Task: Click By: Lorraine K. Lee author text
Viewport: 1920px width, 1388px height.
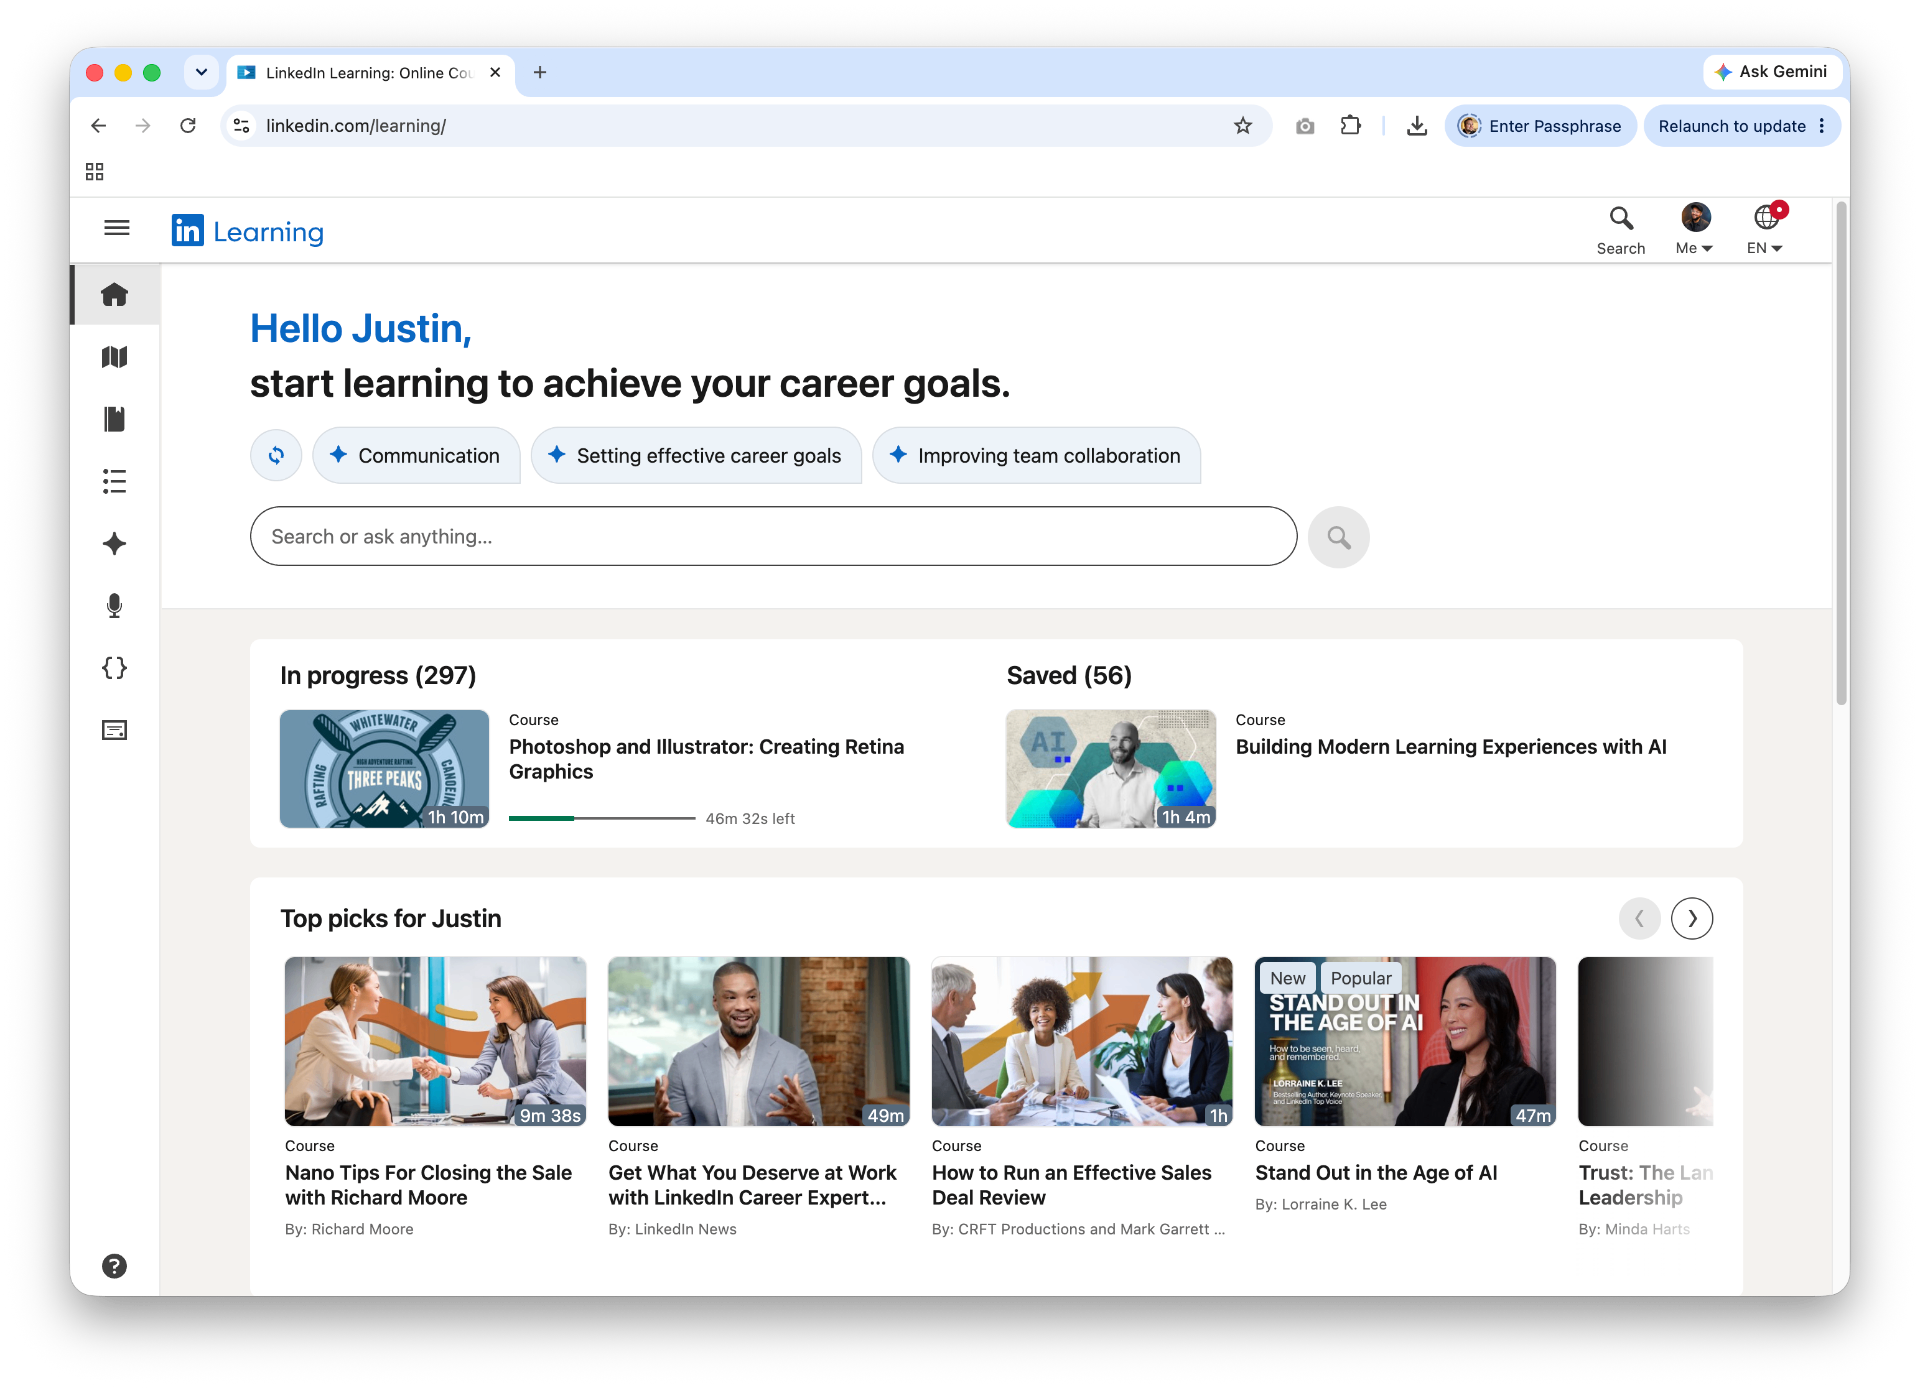Action: tap(1320, 1204)
